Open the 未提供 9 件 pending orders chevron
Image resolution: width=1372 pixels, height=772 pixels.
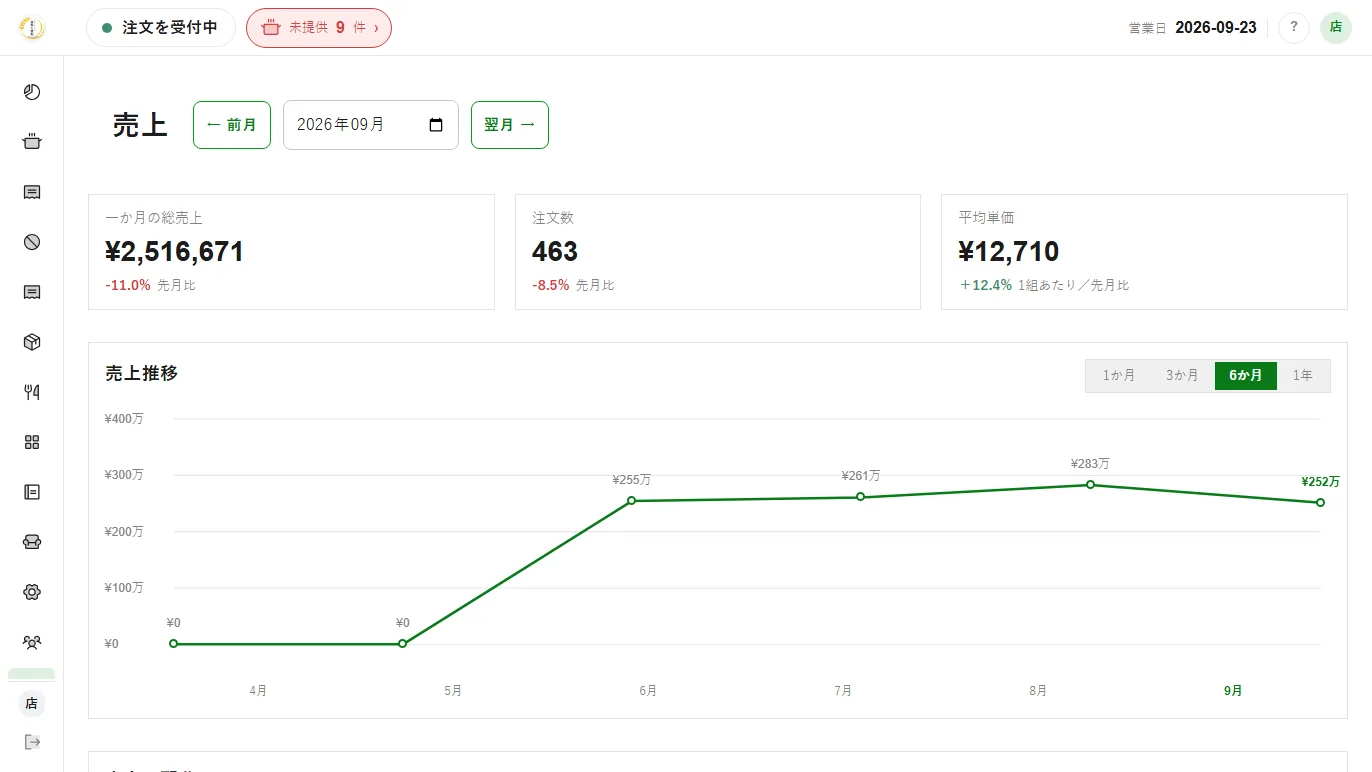376,28
